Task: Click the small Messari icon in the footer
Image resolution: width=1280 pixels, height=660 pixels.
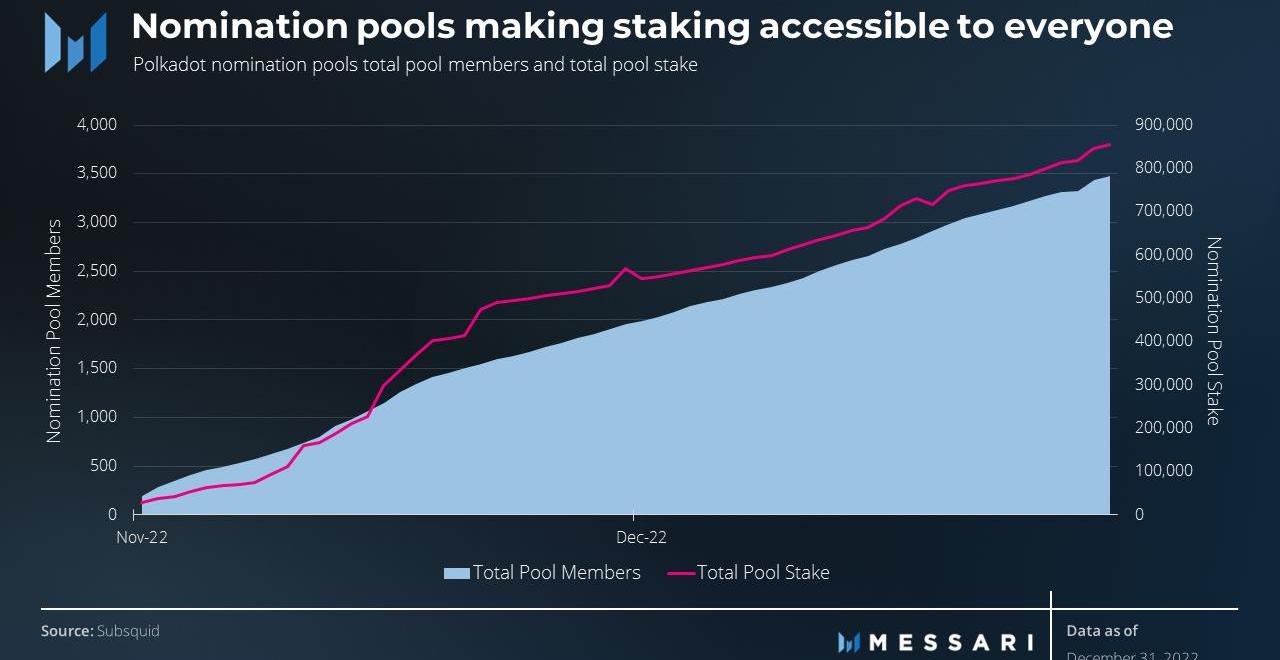Action: coord(849,642)
